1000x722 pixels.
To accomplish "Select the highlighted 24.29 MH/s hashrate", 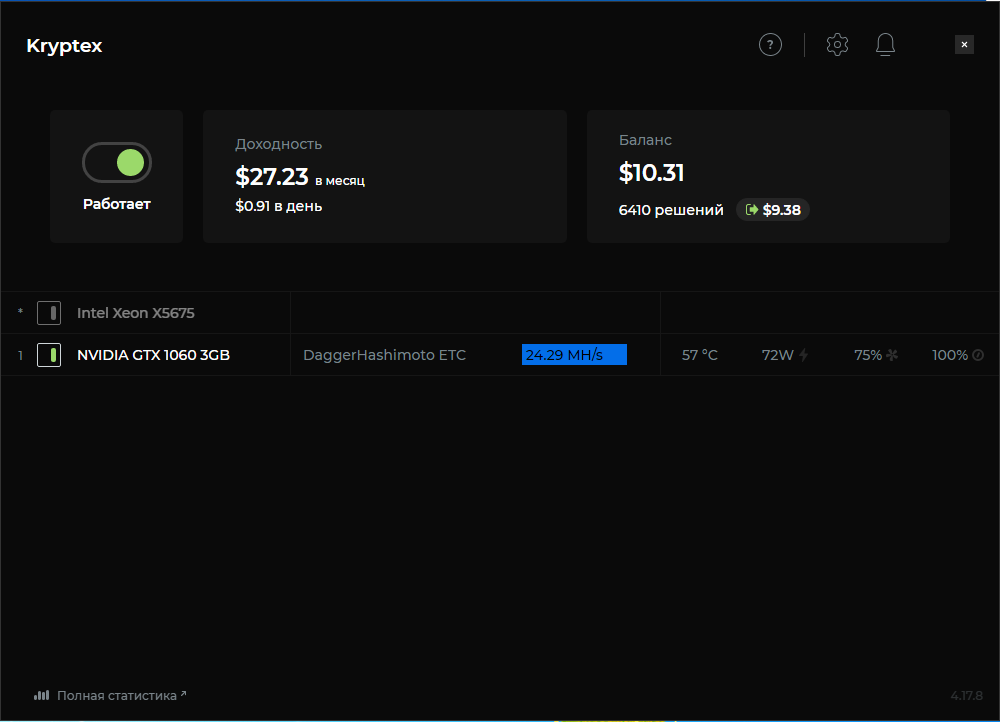I will coord(574,355).
